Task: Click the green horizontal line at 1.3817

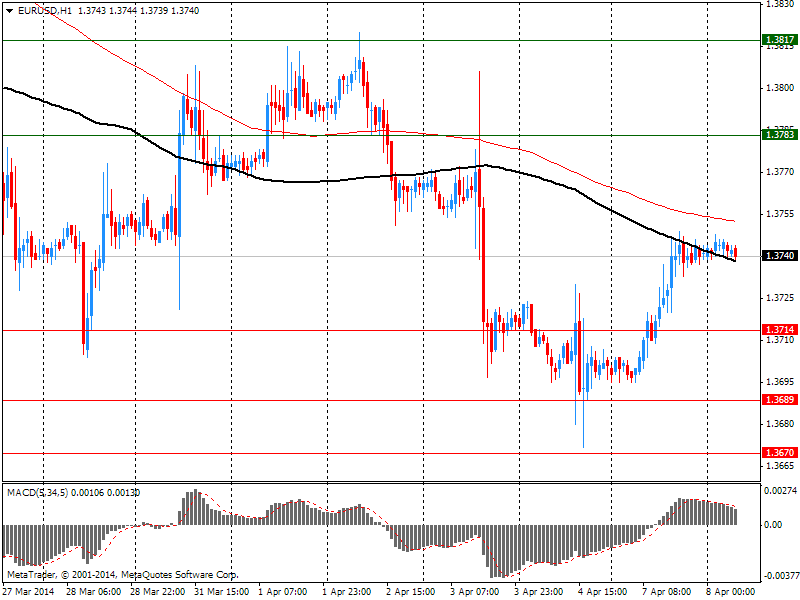Action: point(400,41)
